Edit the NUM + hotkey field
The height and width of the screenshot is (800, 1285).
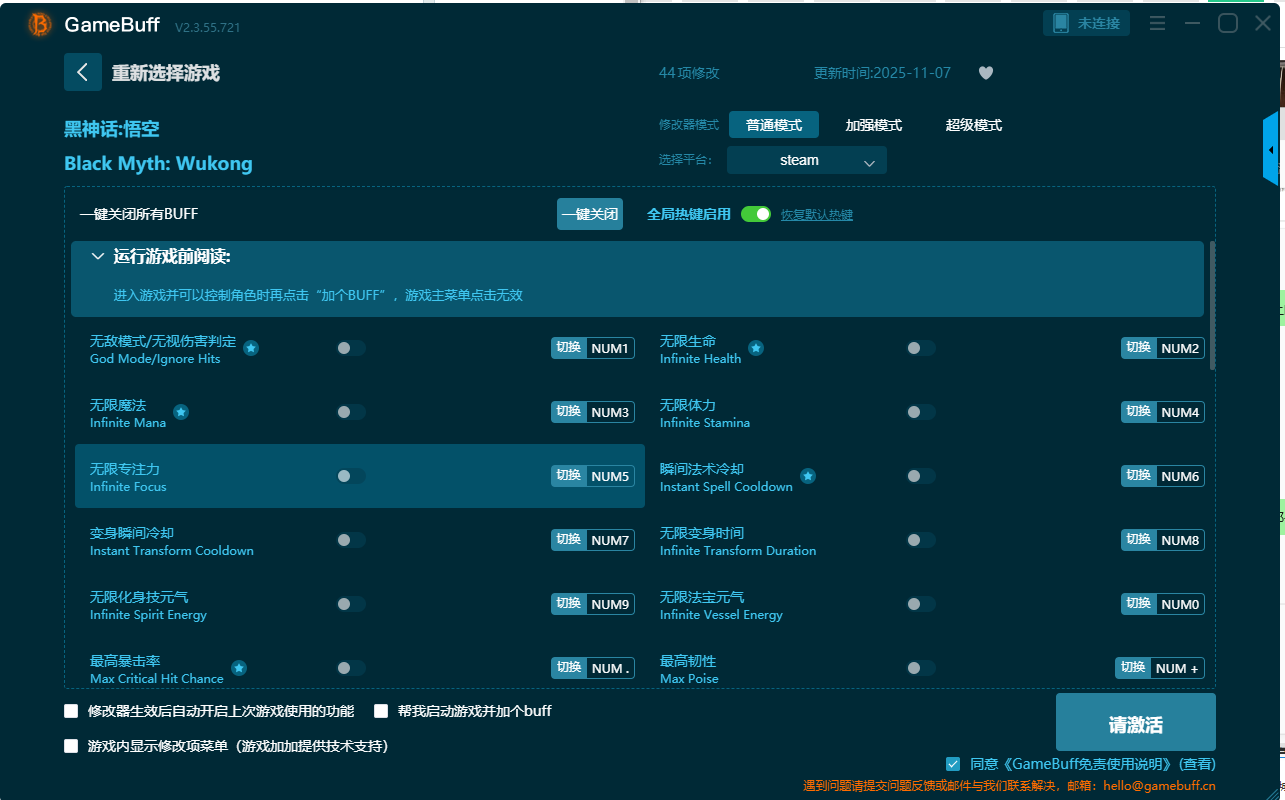click(x=1177, y=668)
